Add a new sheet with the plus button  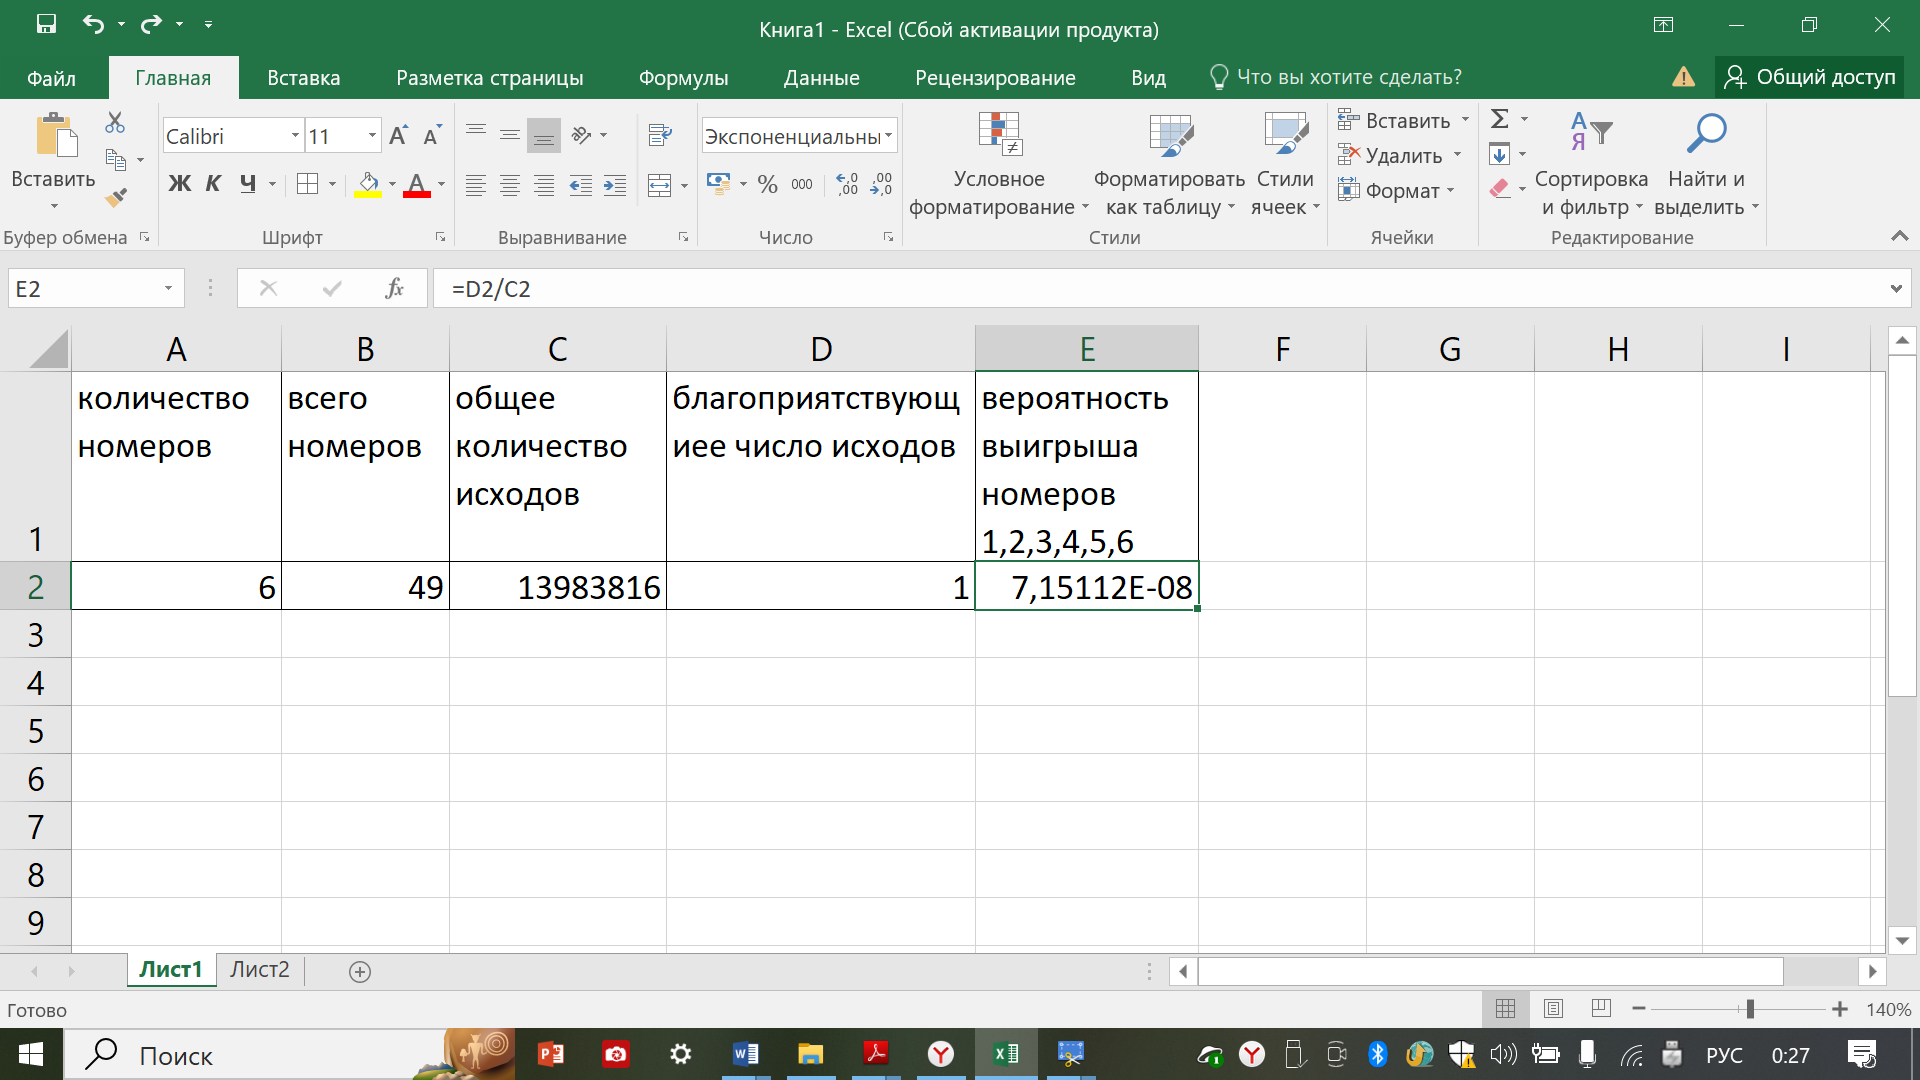(x=360, y=971)
